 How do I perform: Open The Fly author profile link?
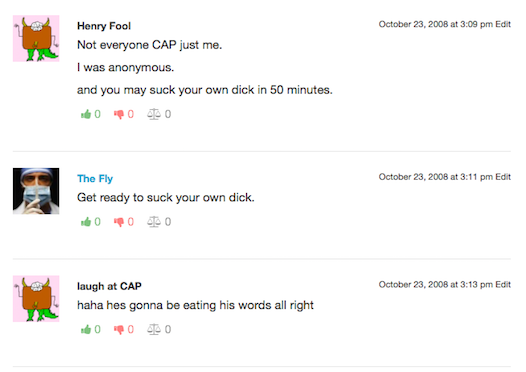(95, 179)
